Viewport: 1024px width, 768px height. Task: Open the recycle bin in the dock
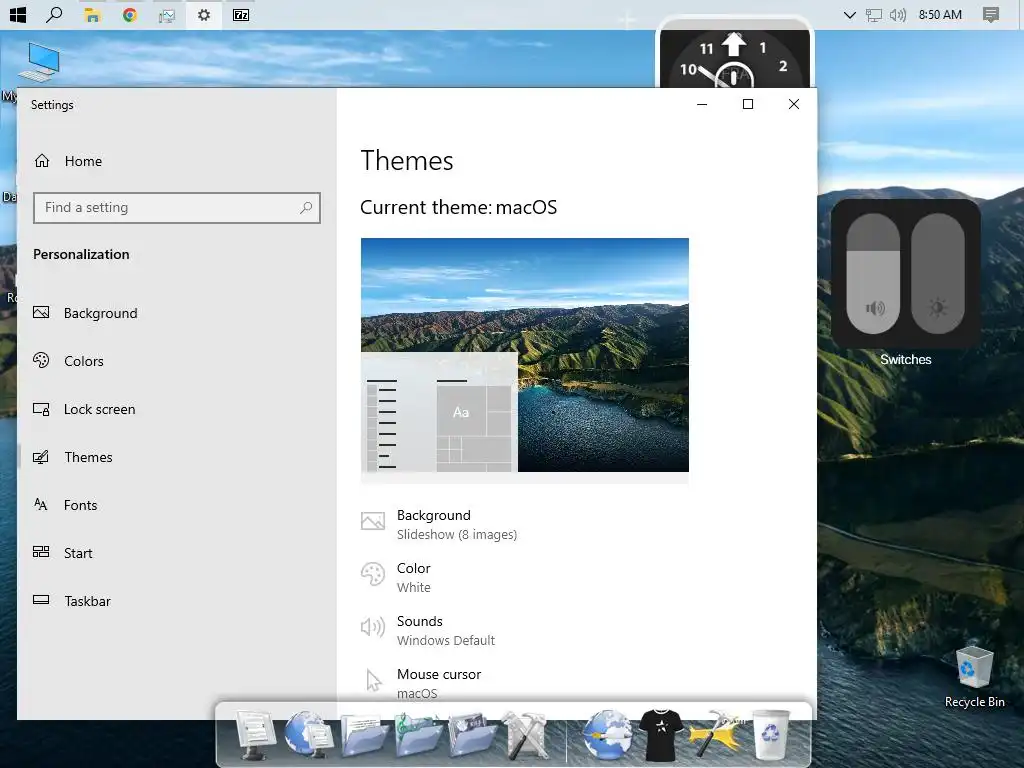(771, 735)
